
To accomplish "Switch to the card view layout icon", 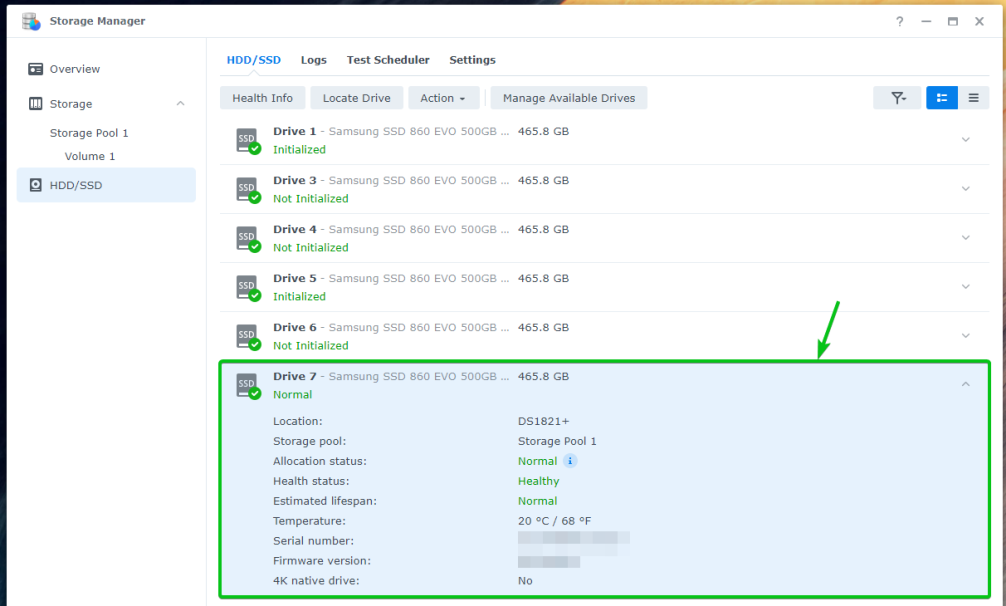I will coord(941,97).
